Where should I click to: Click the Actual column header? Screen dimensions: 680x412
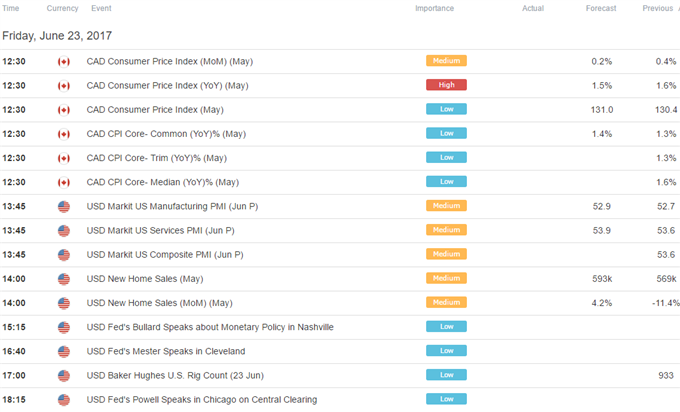[x=533, y=8]
